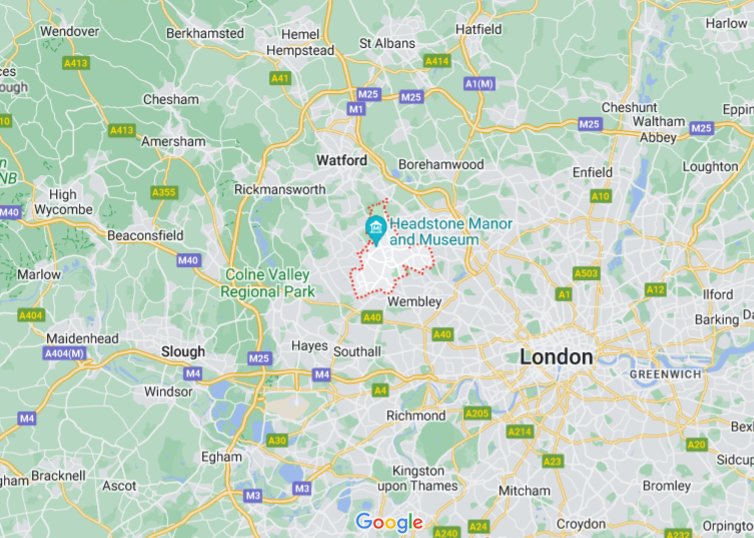The image size is (754, 538).
Task: Click the Headstone Manor museum pin
Action: [x=376, y=230]
